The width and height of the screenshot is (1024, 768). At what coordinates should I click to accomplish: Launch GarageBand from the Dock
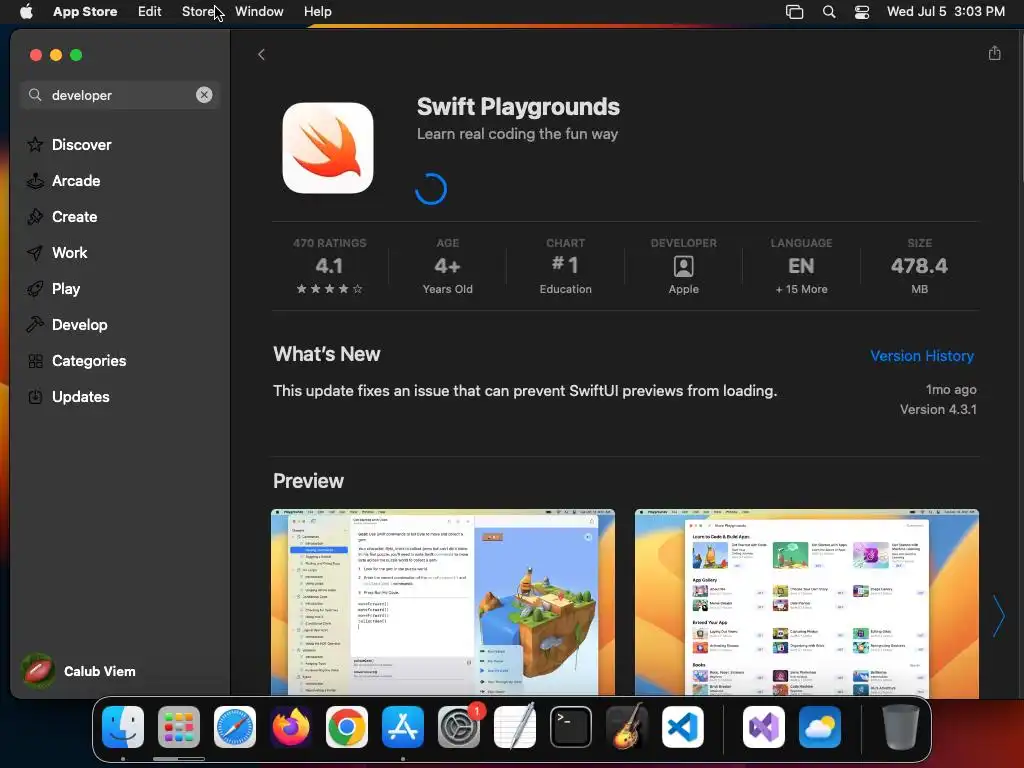point(627,727)
